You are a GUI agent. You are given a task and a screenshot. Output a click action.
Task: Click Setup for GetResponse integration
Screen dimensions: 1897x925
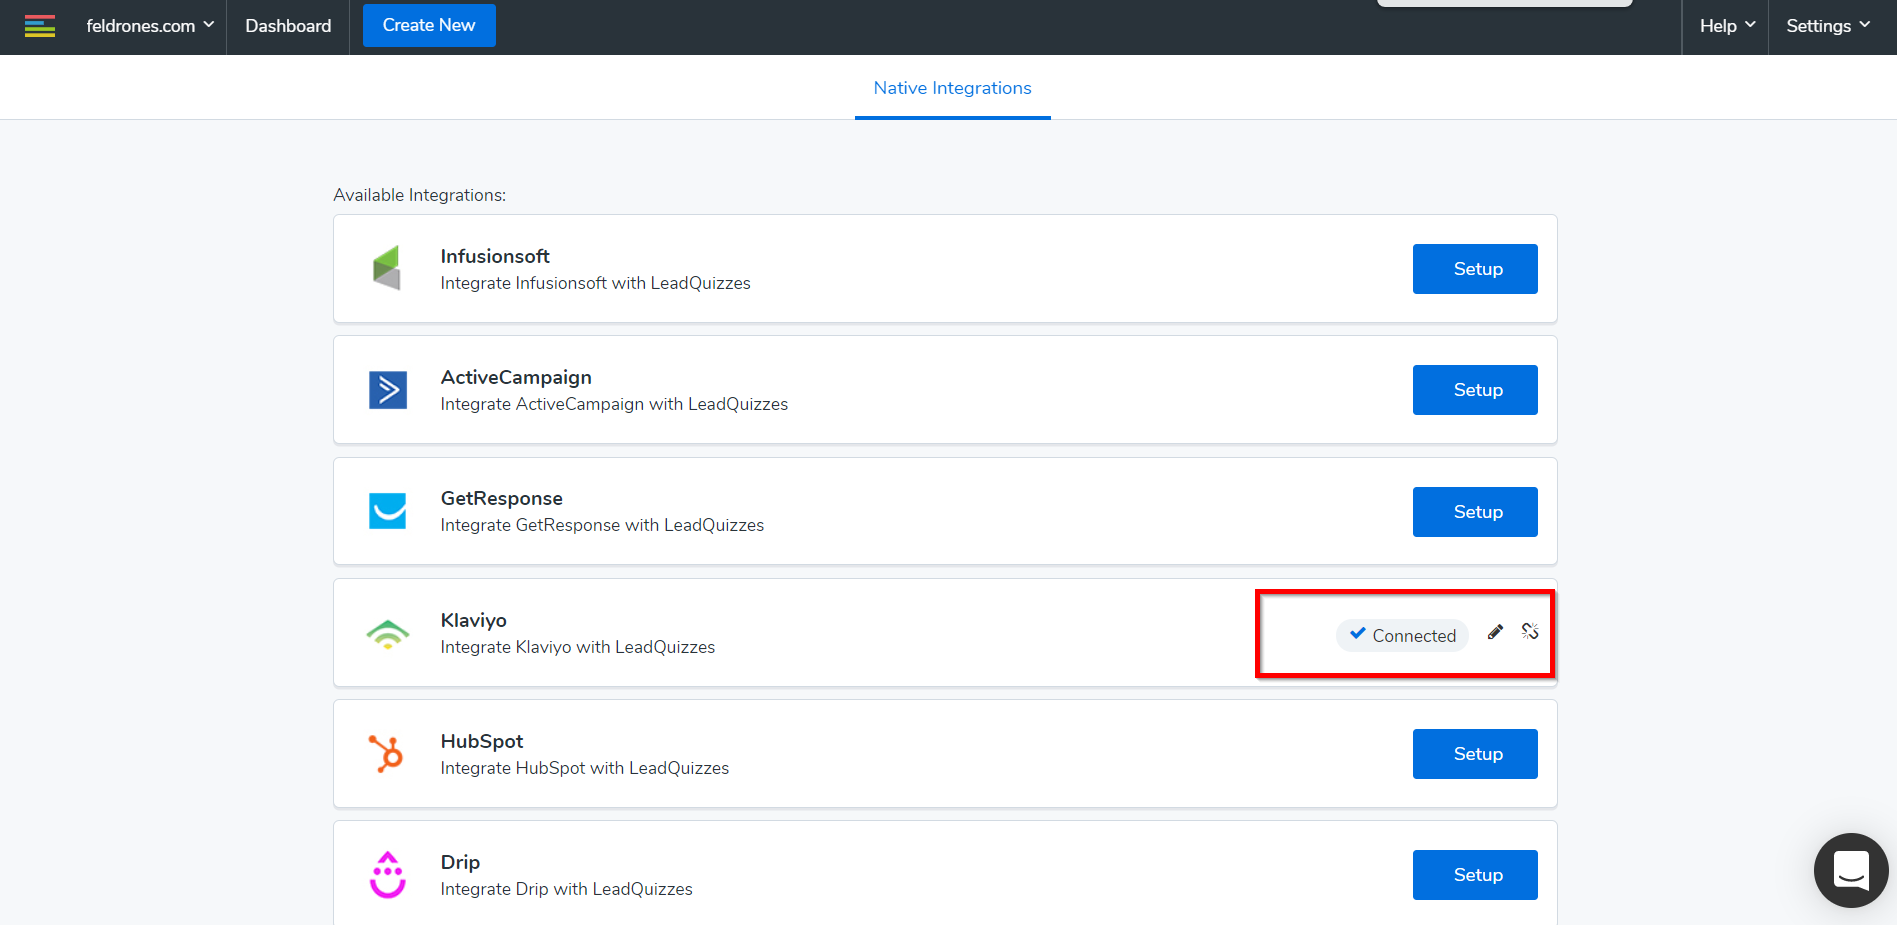1475,512
